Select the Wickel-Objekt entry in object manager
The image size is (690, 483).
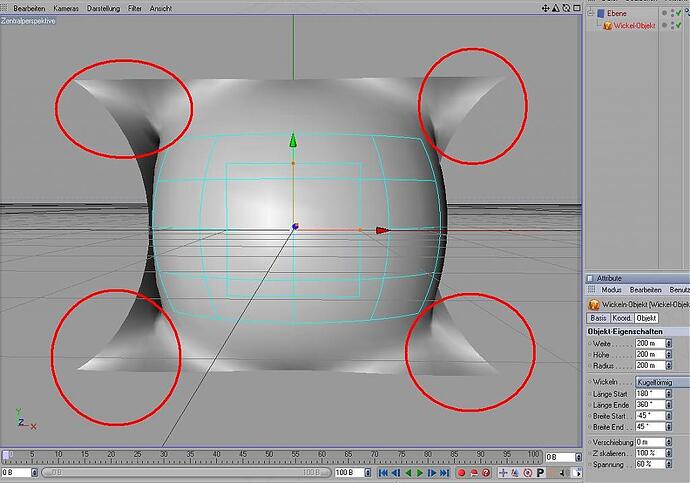(634, 26)
